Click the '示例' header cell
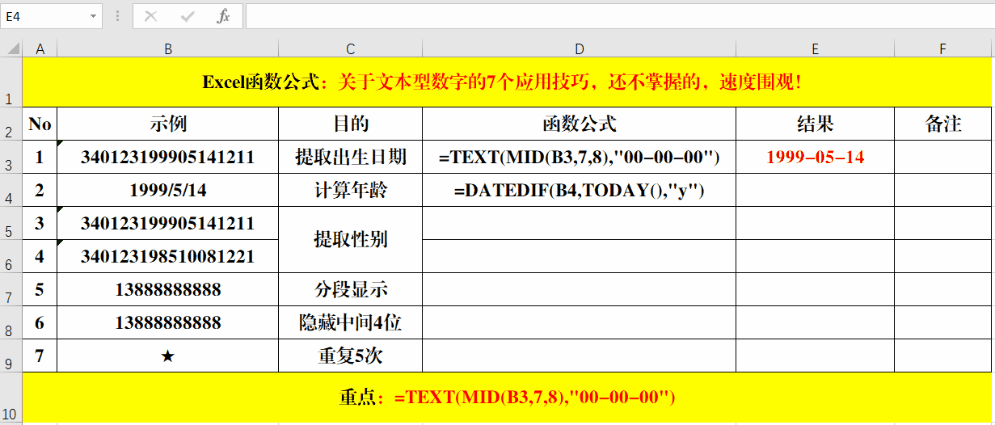 pyautogui.click(x=168, y=124)
